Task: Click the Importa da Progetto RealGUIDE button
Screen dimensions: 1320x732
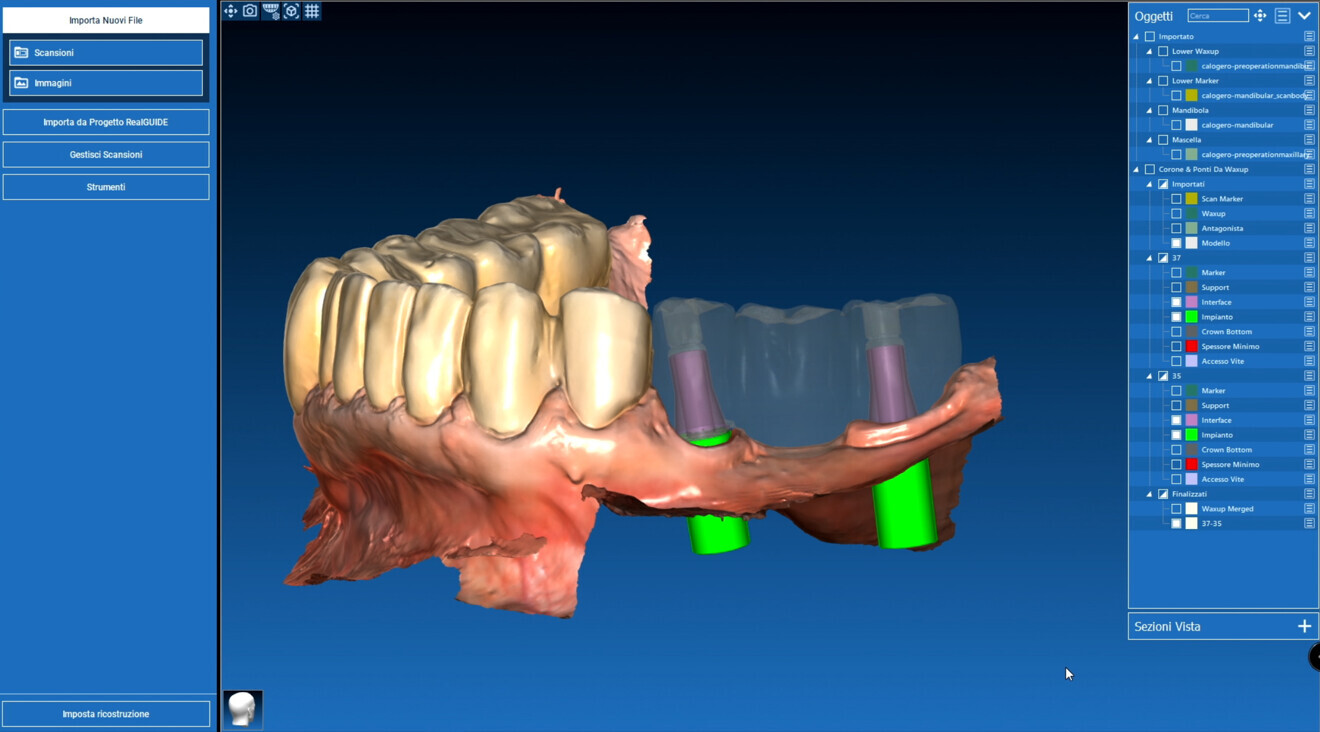Action: point(106,122)
